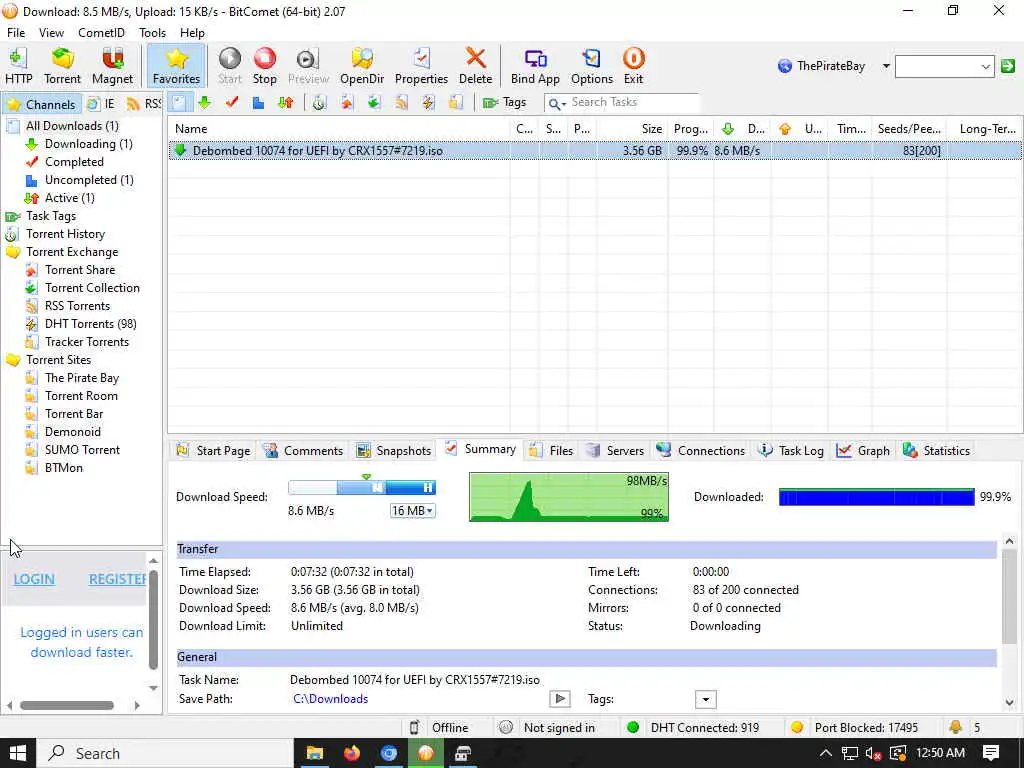
Task: Open the Tools menu
Action: [x=152, y=33]
